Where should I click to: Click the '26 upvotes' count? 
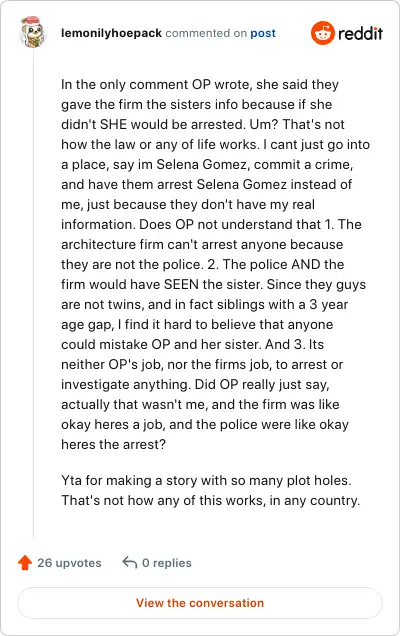[x=69, y=563]
